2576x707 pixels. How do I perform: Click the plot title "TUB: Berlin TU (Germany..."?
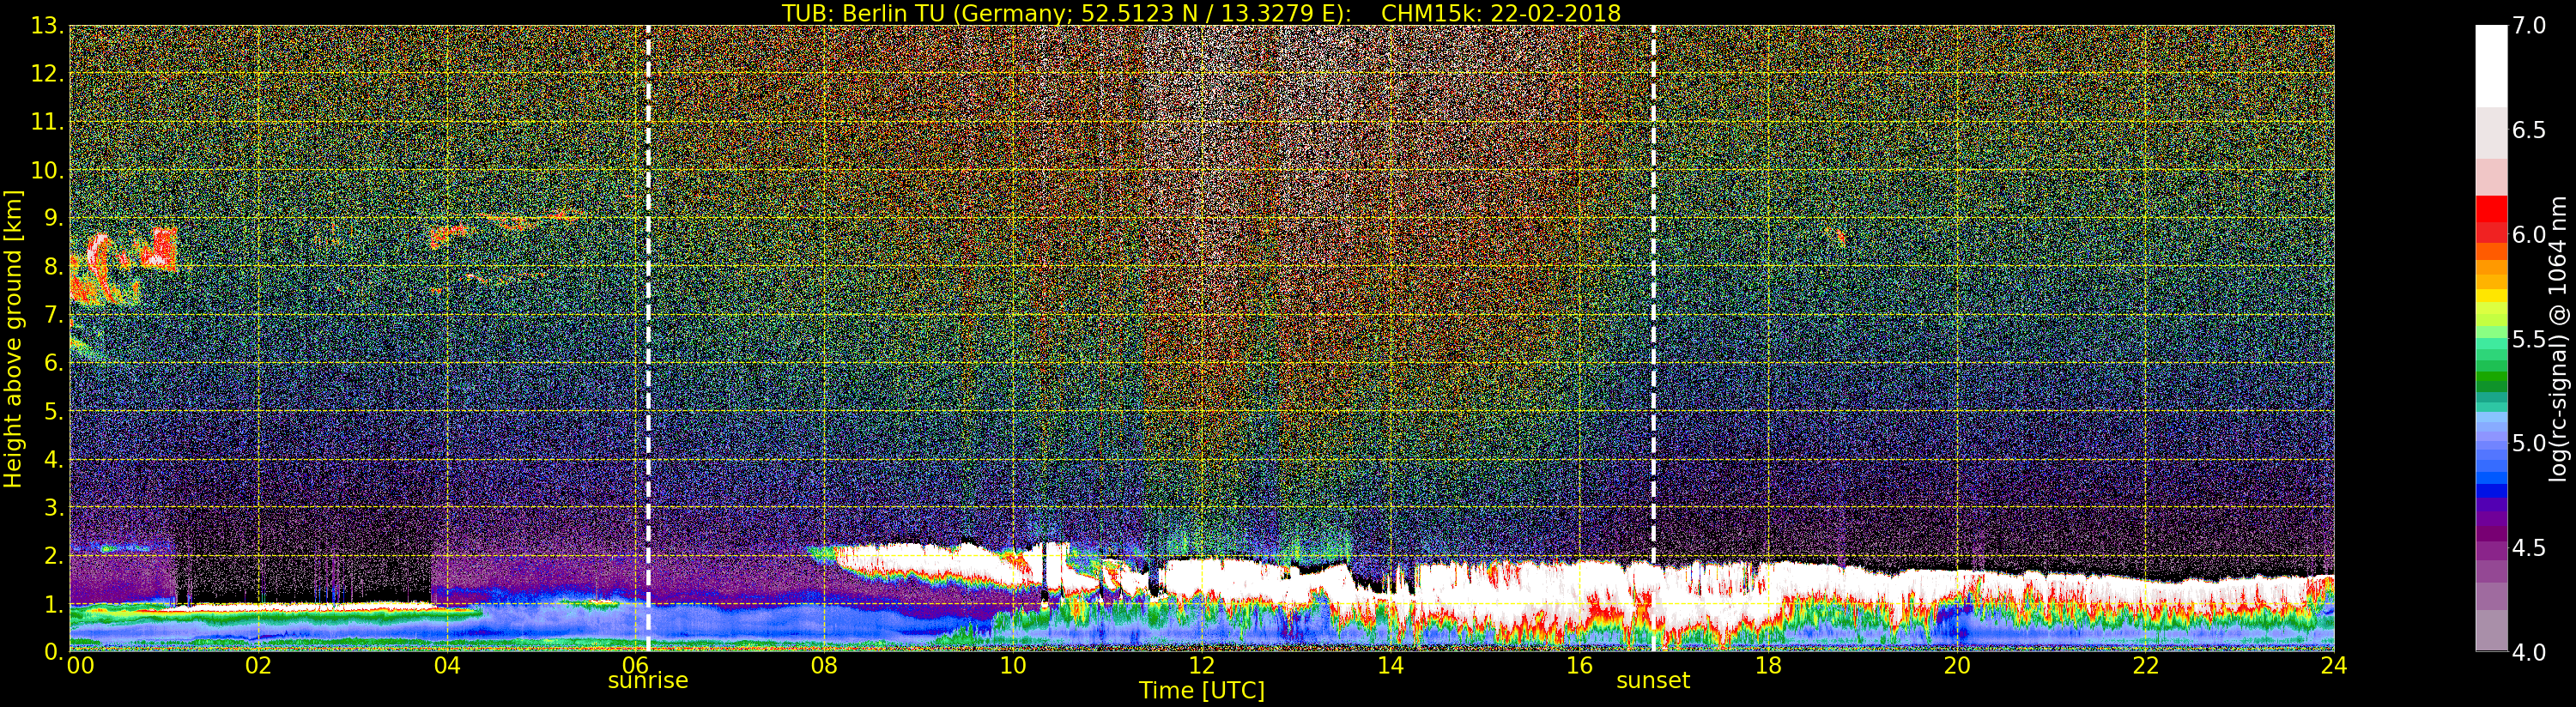(x=1201, y=13)
